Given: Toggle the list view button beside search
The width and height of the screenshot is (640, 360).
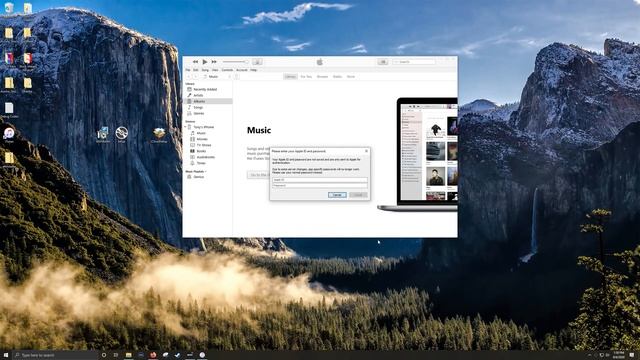Looking at the screenshot, I should point(382,62).
